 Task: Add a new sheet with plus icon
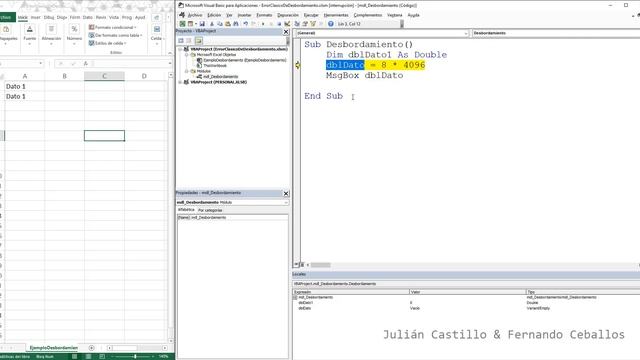point(91,348)
